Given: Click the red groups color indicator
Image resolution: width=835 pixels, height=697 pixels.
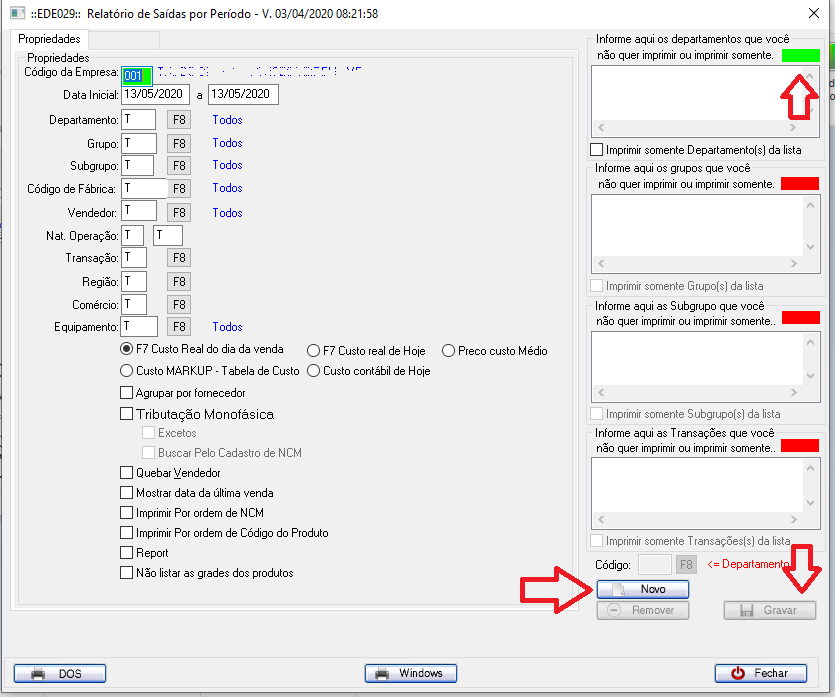Looking at the screenshot, I should [800, 183].
